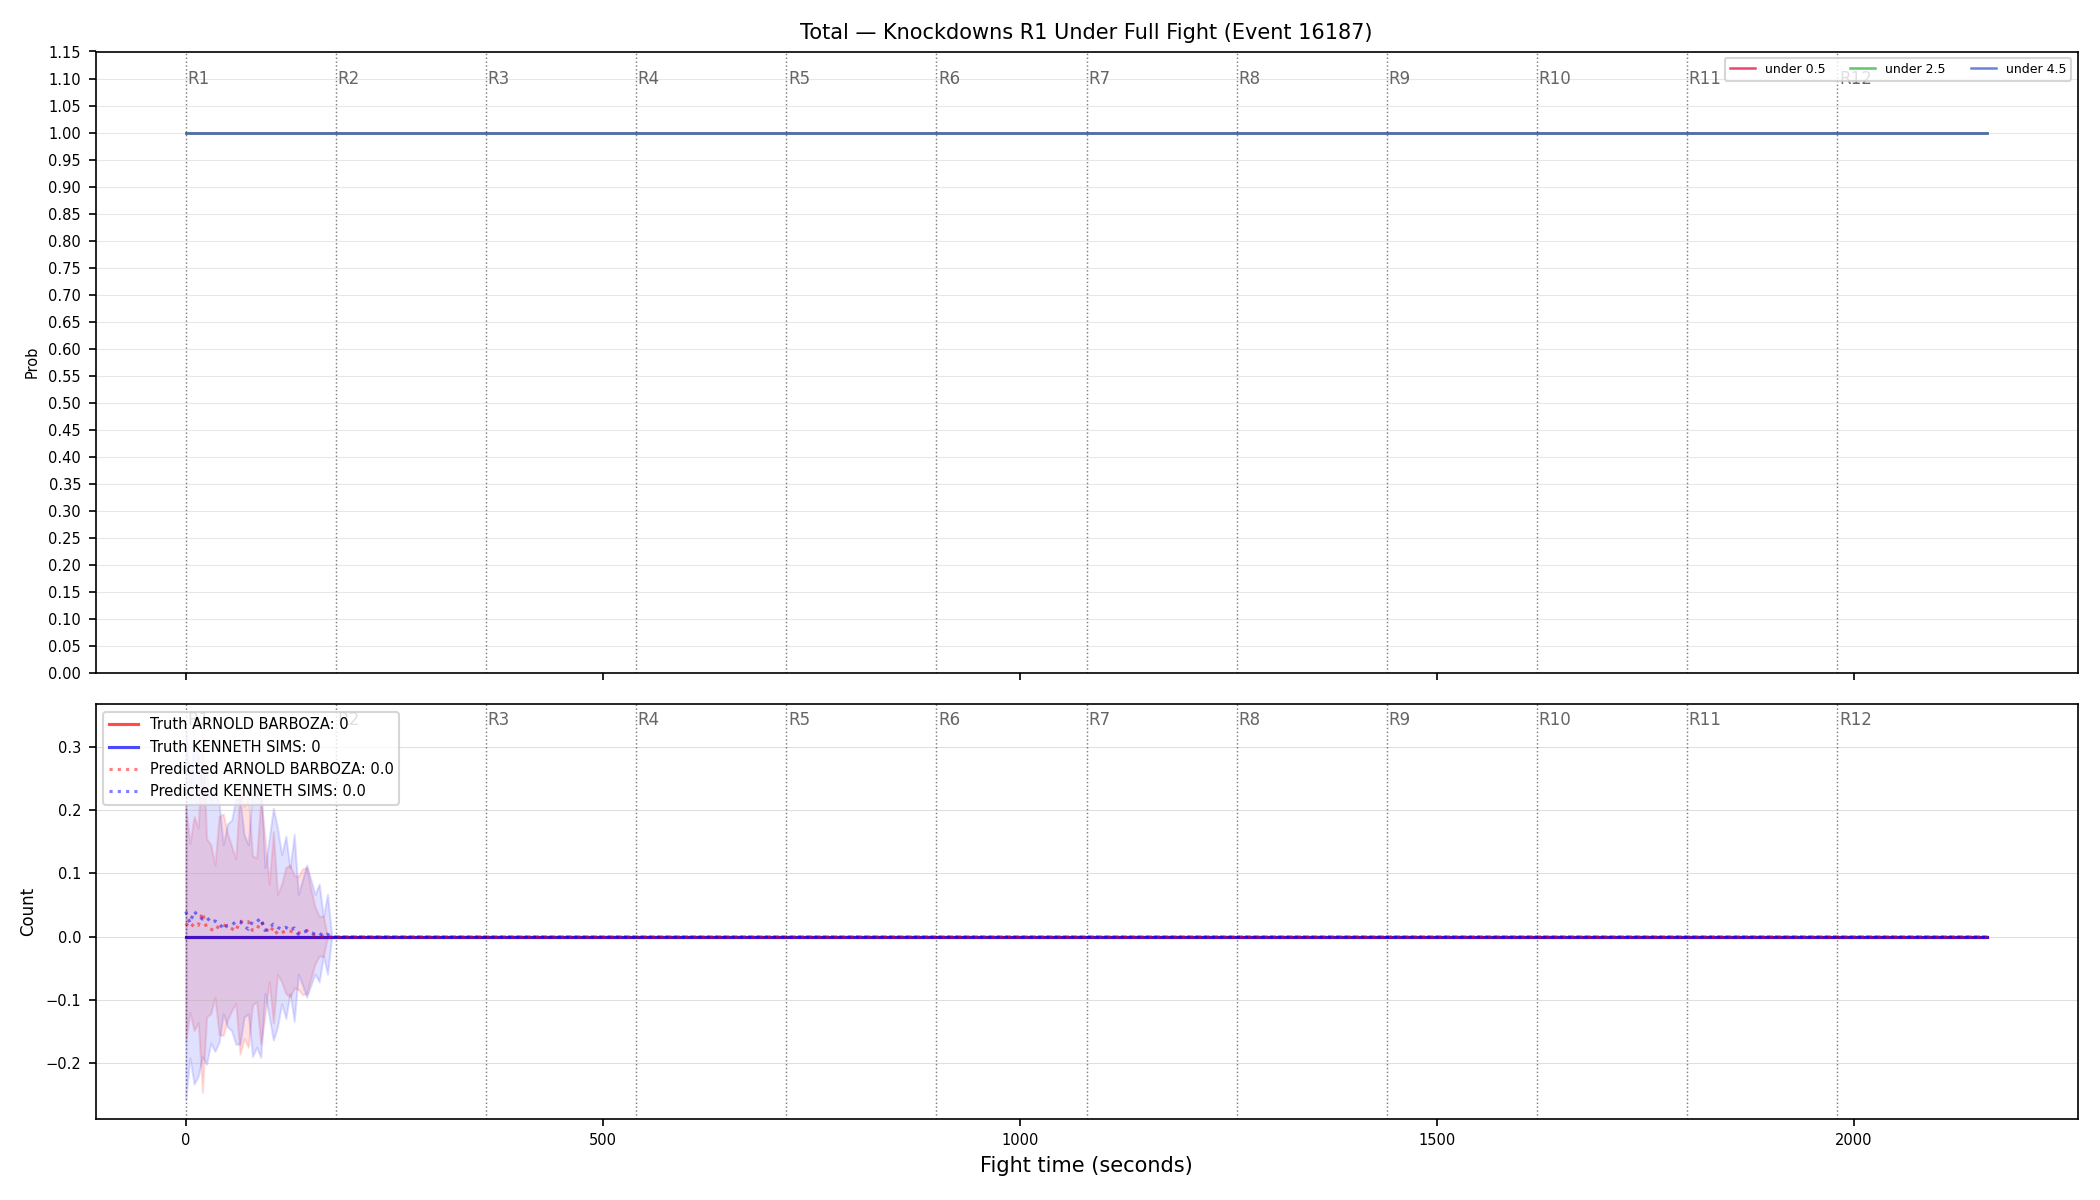Click the R6 round marker in Prob chart
The height and width of the screenshot is (1200, 2100).
click(949, 78)
